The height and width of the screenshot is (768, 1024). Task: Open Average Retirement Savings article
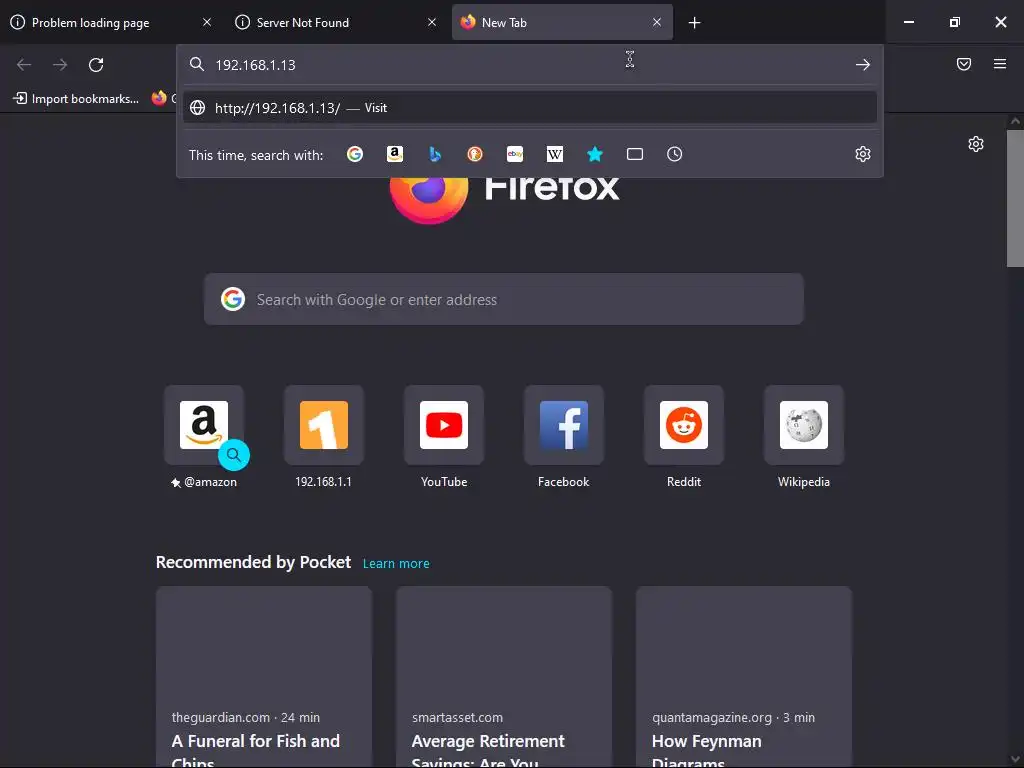pos(504,677)
